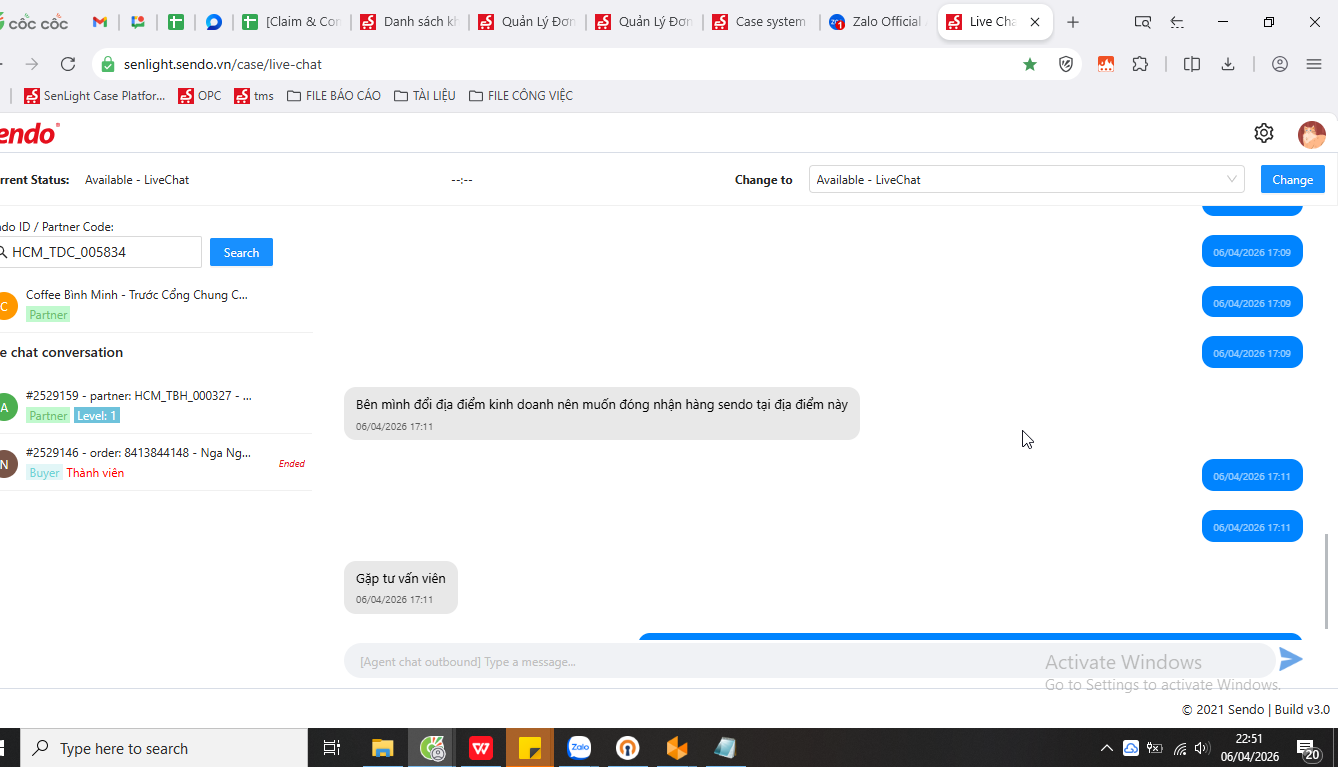Screen dimensions: 1338x767
Task: Show hidden system tray icons
Action: (1106, 748)
